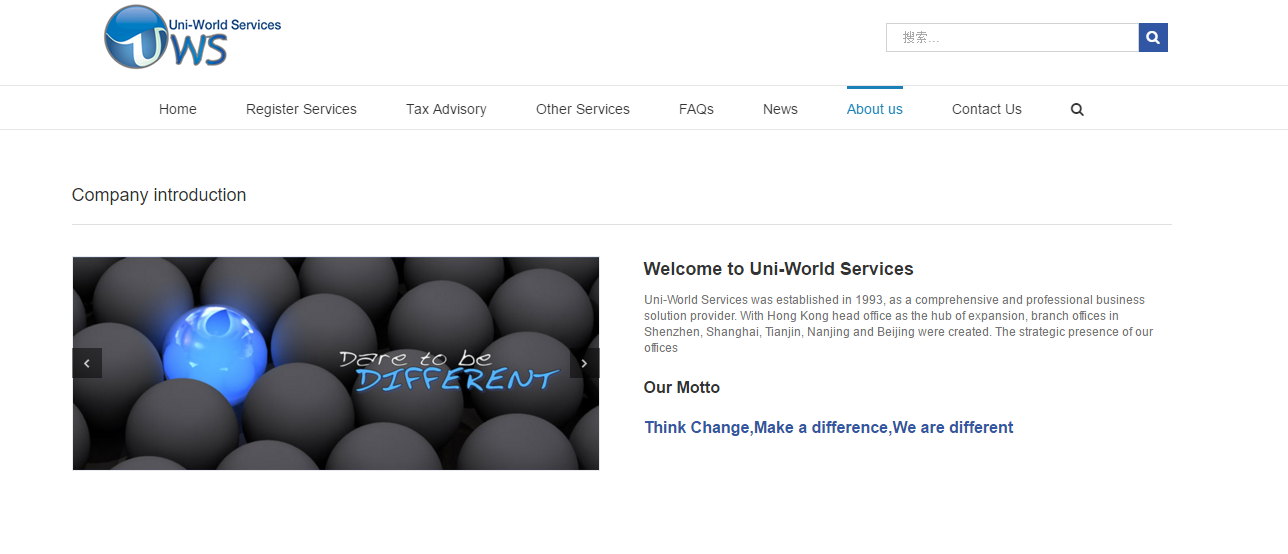Open Register Services in navigation

(301, 109)
